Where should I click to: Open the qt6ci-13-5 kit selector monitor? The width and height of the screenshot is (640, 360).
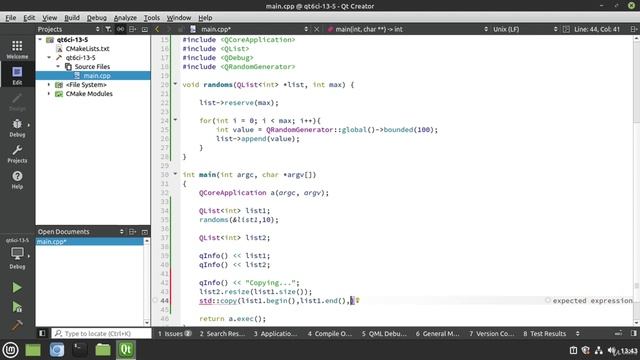[17, 254]
